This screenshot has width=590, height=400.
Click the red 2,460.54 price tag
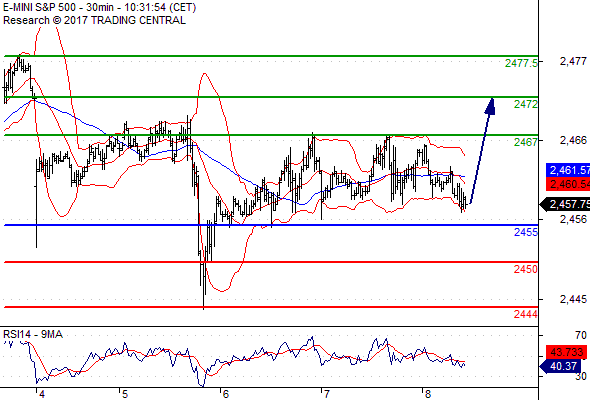[x=568, y=184]
